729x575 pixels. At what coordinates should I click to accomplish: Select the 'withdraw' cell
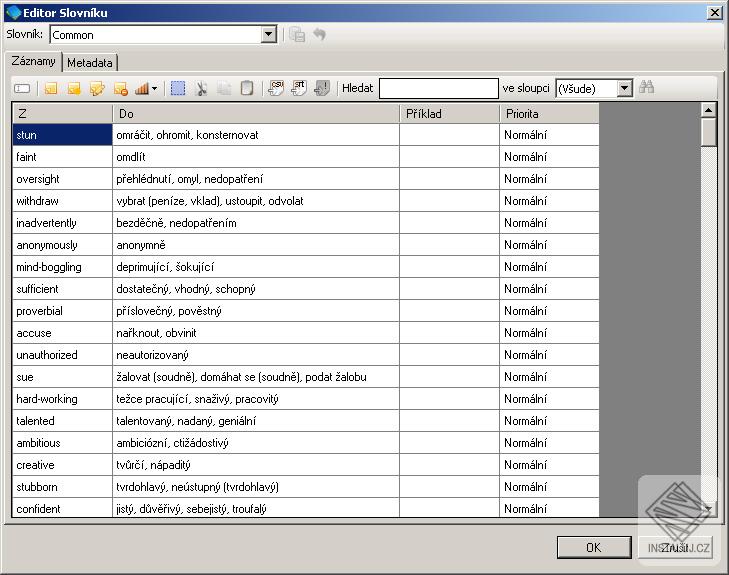tap(62, 201)
